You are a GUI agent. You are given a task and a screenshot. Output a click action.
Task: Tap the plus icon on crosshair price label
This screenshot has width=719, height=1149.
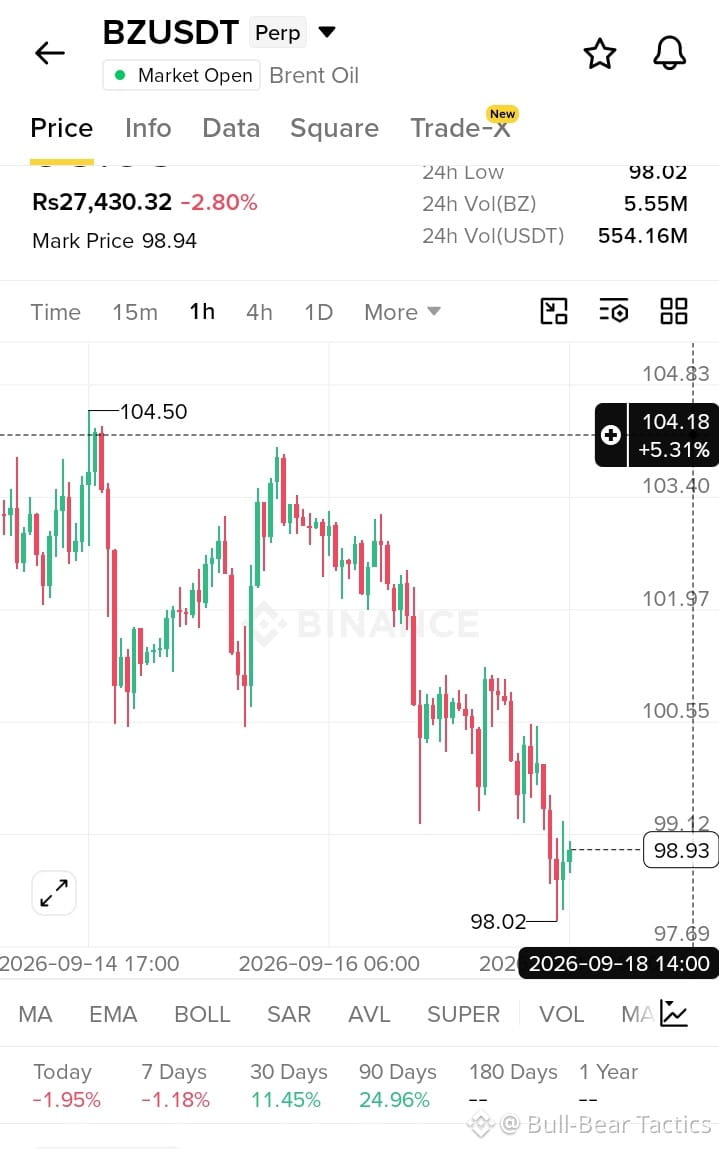[x=611, y=435]
